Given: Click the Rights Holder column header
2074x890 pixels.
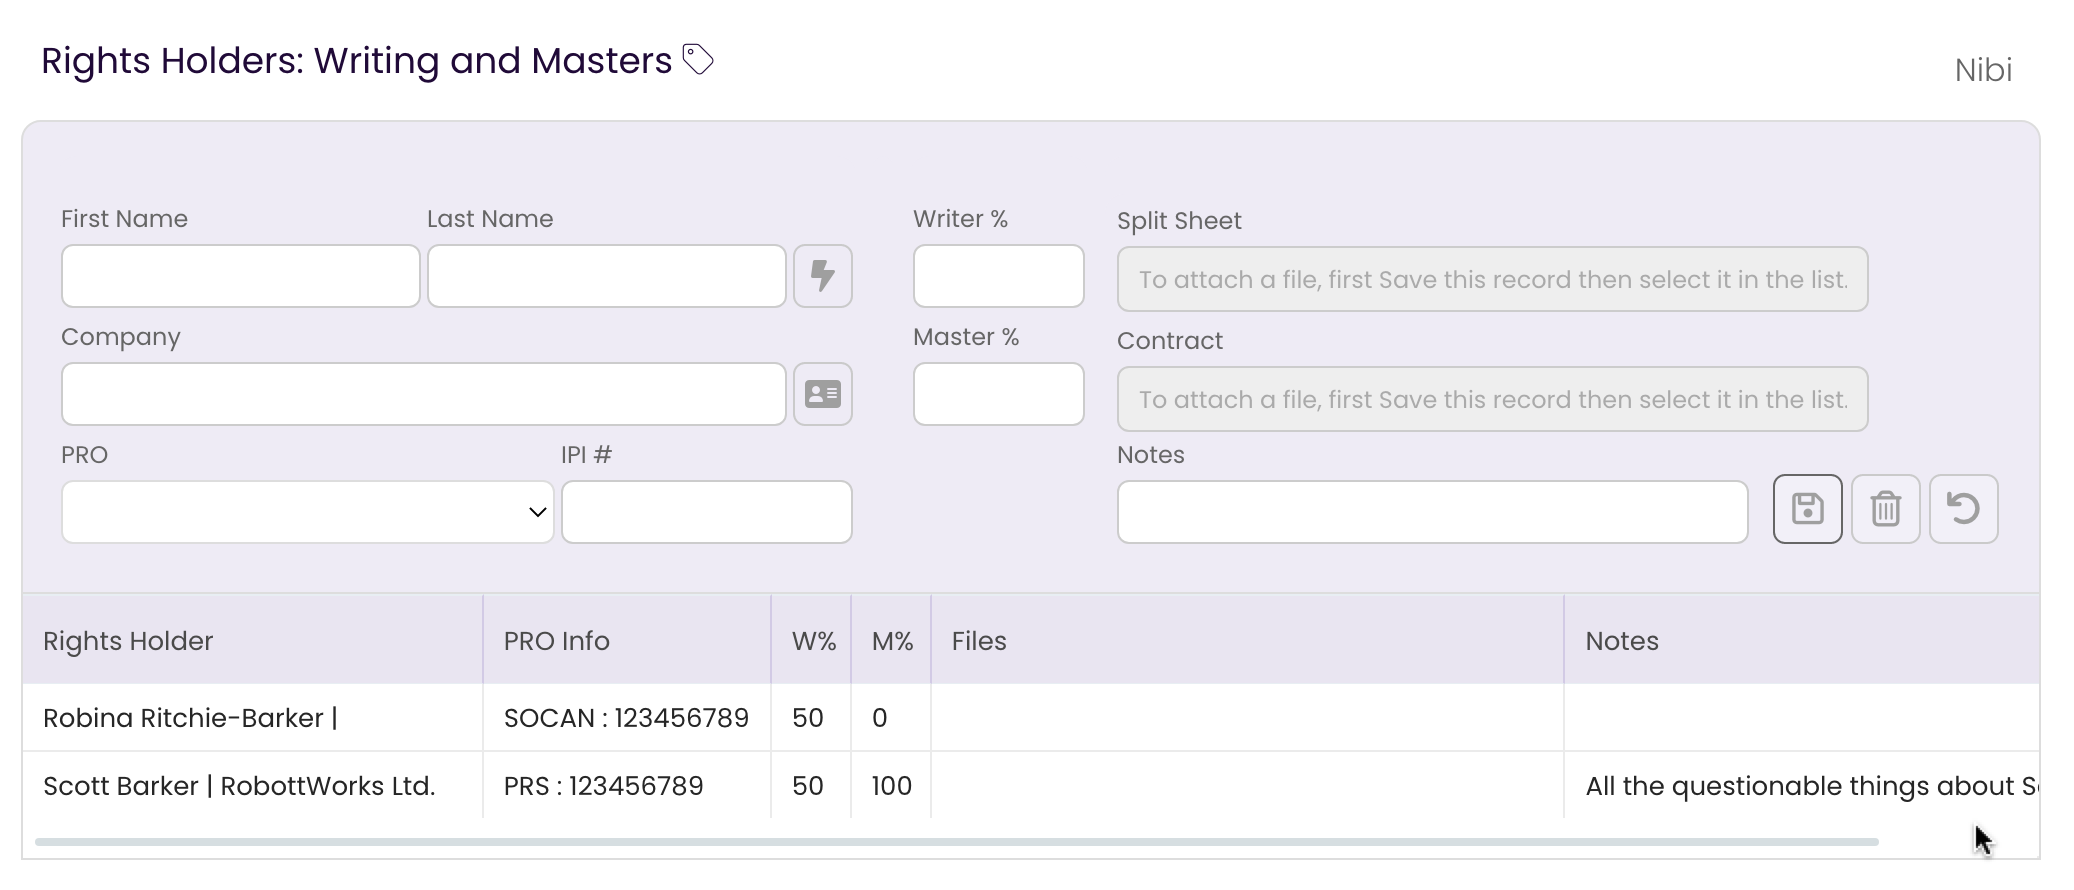Looking at the screenshot, I should click(x=253, y=640).
